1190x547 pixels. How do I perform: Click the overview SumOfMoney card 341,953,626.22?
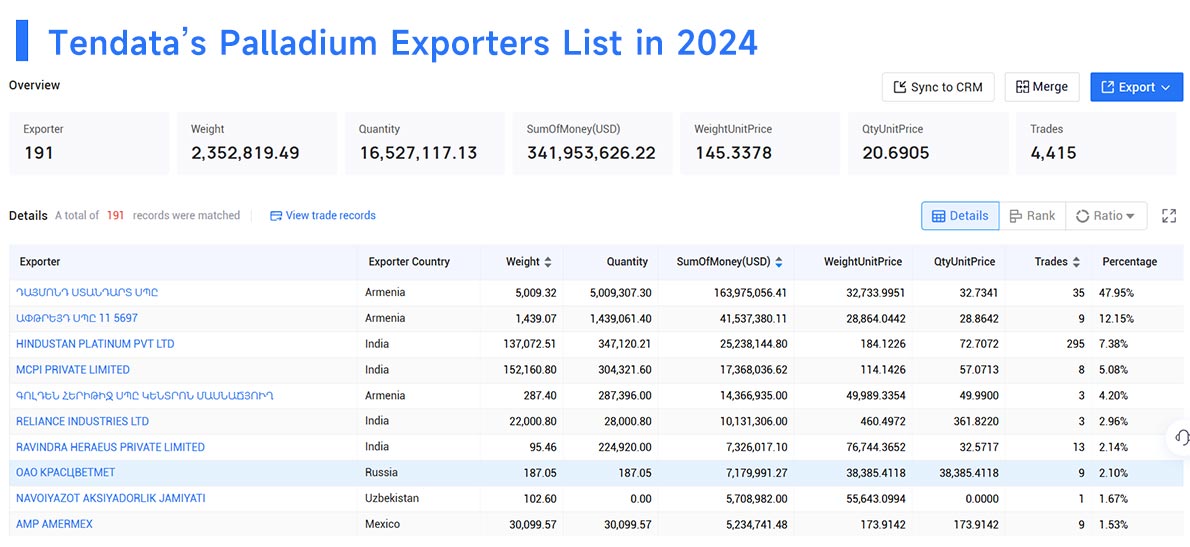pos(592,143)
